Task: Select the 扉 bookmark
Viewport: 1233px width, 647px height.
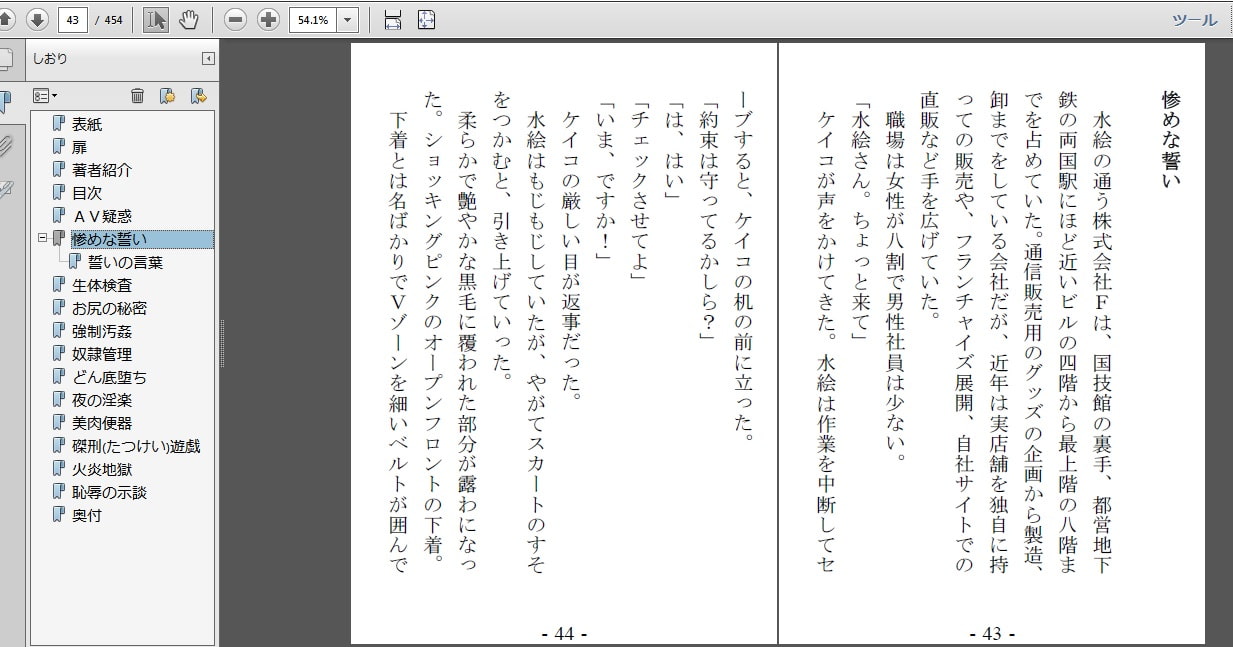Action: click(x=79, y=147)
